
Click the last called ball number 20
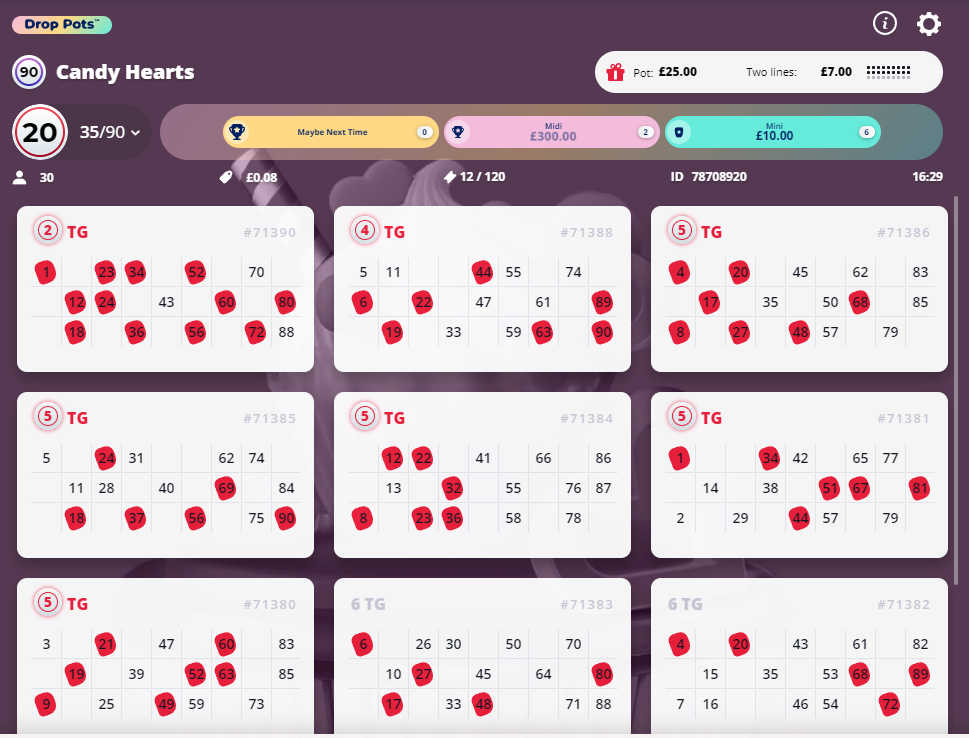(39, 132)
